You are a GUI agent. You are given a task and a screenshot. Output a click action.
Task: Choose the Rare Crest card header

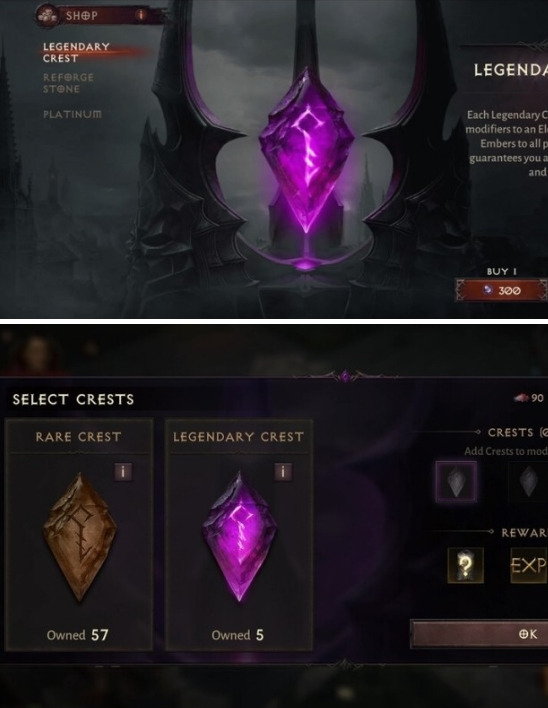[x=79, y=437]
